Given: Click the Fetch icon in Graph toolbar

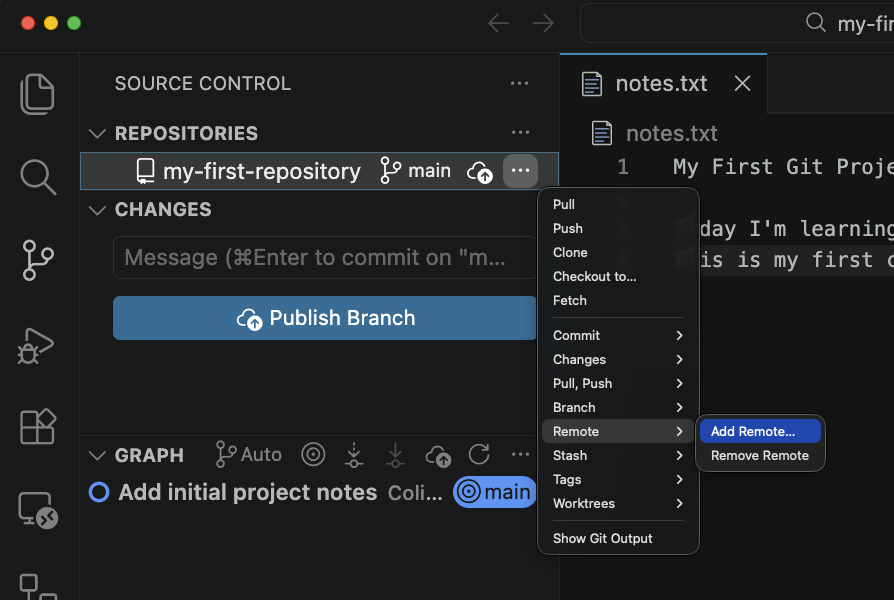Looking at the screenshot, I should pos(354,455).
